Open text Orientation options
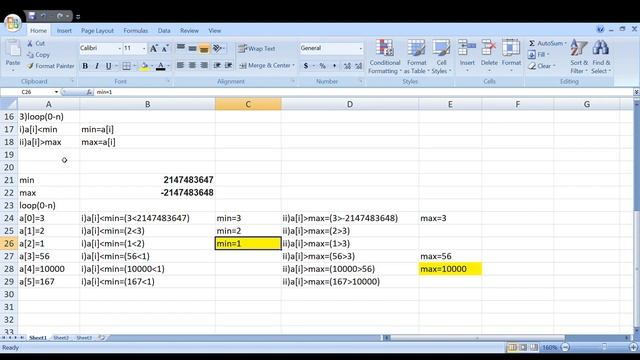Viewport: 640px width, 360px height. 218,49
